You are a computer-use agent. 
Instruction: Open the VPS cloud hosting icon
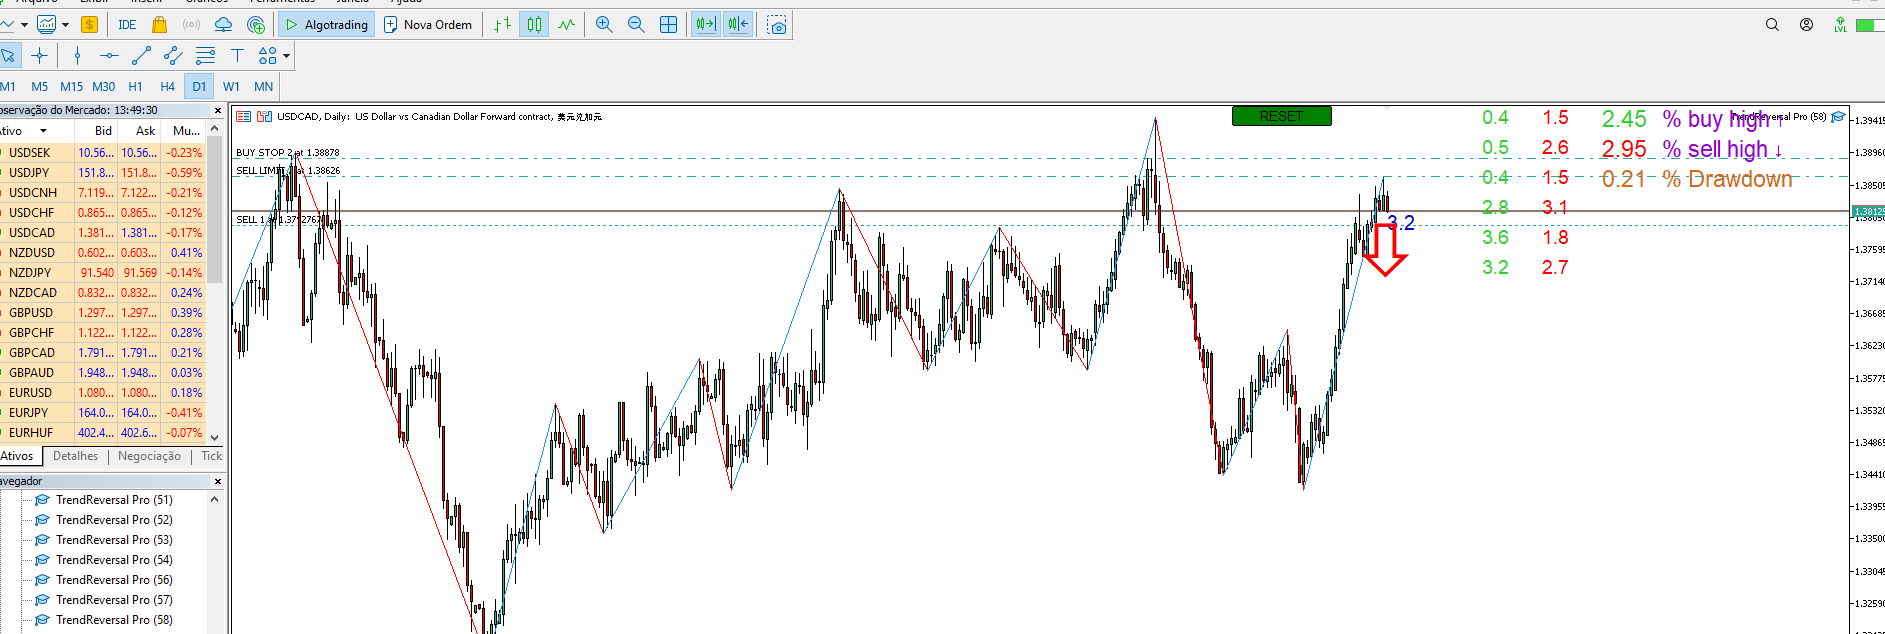pos(223,25)
